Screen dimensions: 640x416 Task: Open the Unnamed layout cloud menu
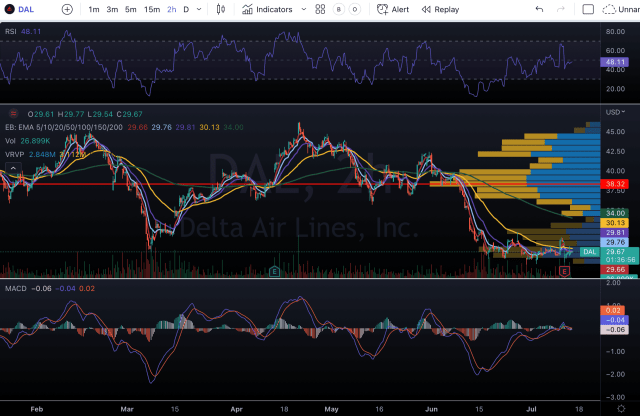620,9
